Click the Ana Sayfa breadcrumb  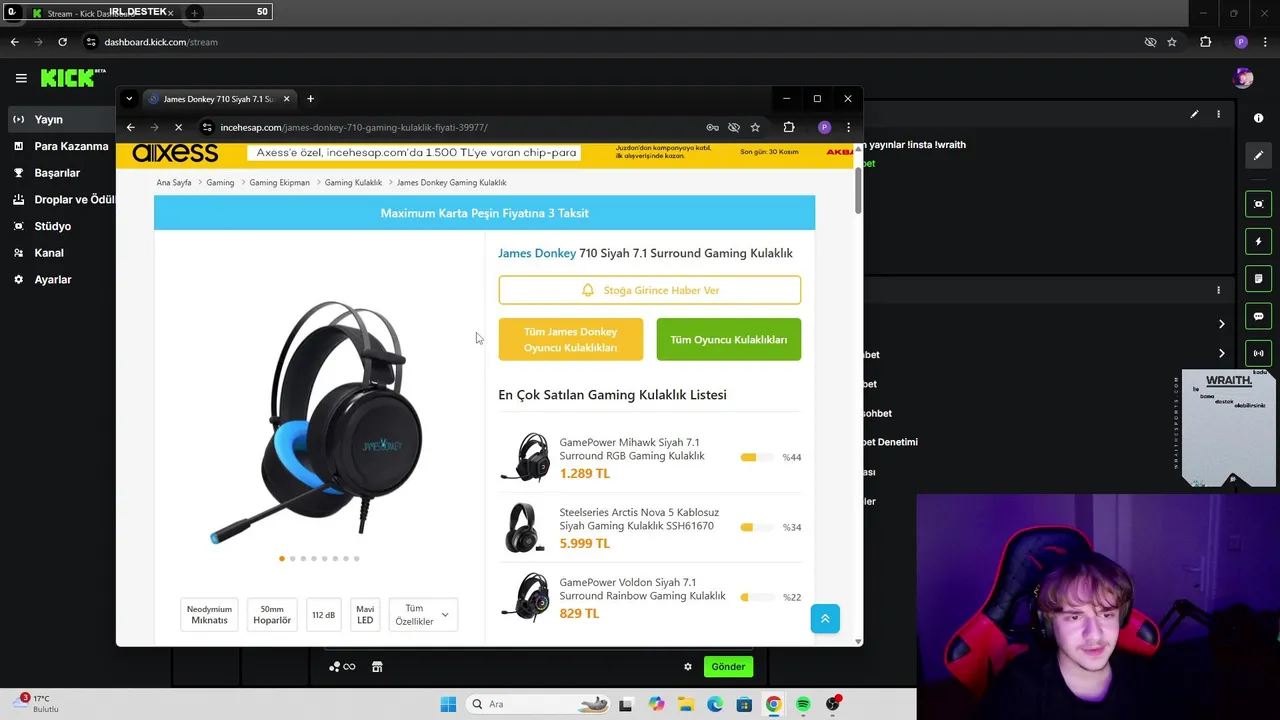[x=174, y=183]
